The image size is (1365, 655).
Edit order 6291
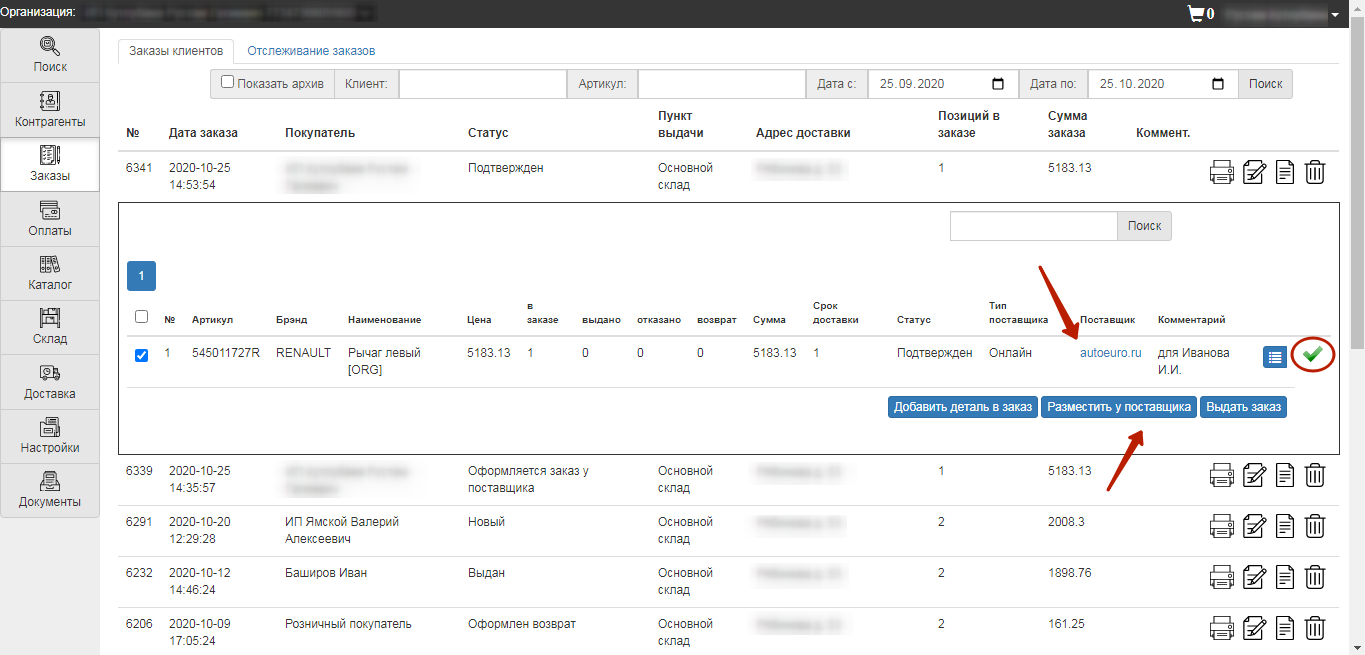pyautogui.click(x=1254, y=526)
